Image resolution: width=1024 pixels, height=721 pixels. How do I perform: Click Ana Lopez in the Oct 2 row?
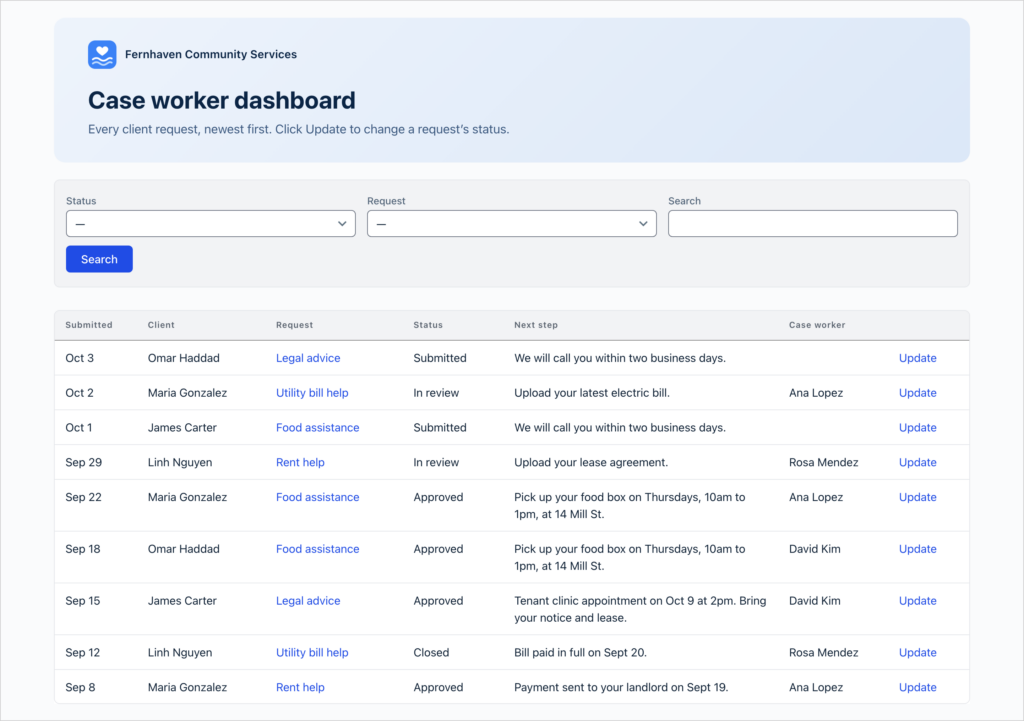pos(816,393)
